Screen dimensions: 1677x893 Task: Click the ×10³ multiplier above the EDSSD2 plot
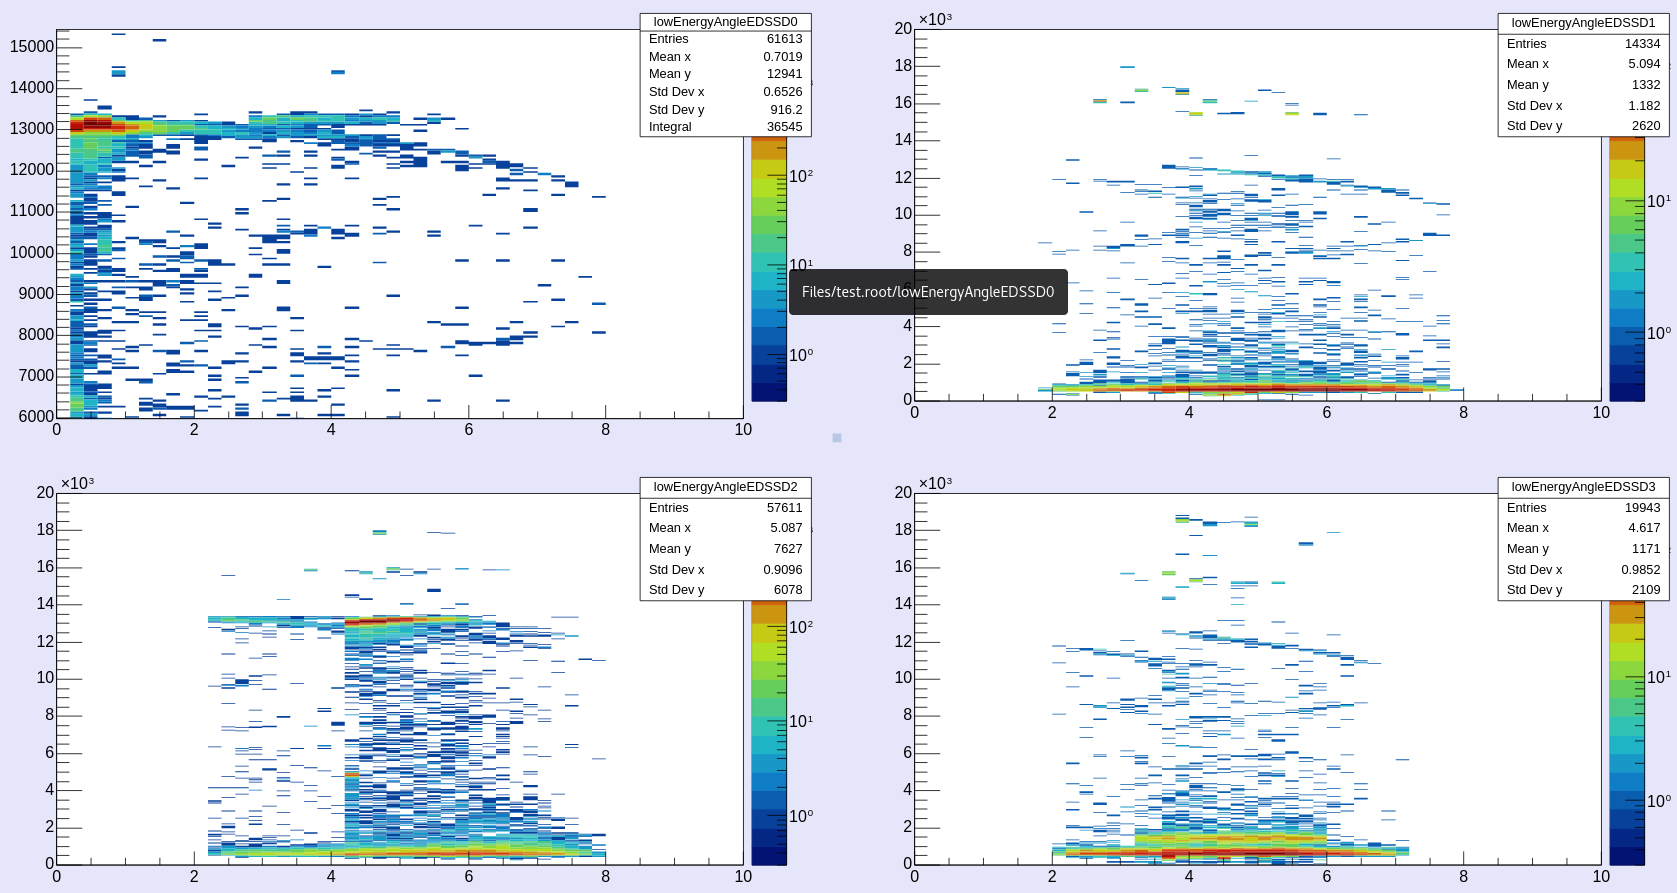click(77, 483)
